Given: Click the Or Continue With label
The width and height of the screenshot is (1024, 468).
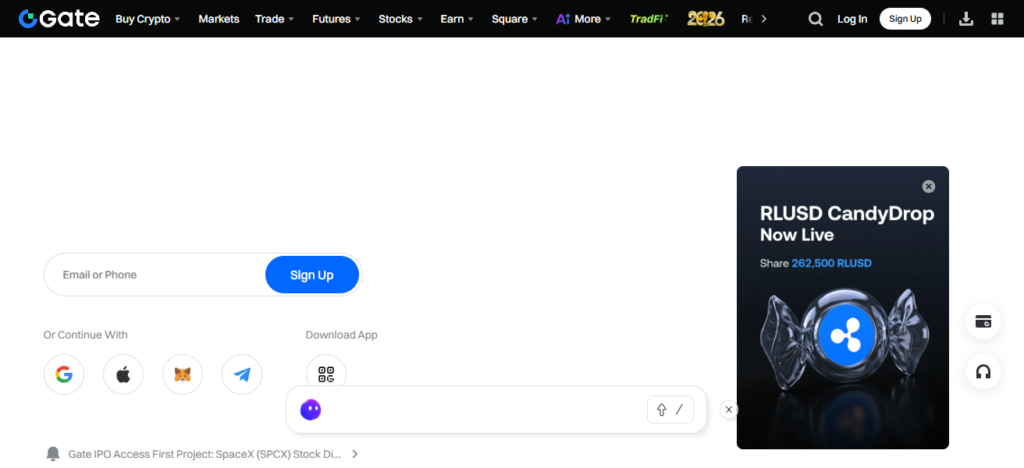Looking at the screenshot, I should [86, 335].
